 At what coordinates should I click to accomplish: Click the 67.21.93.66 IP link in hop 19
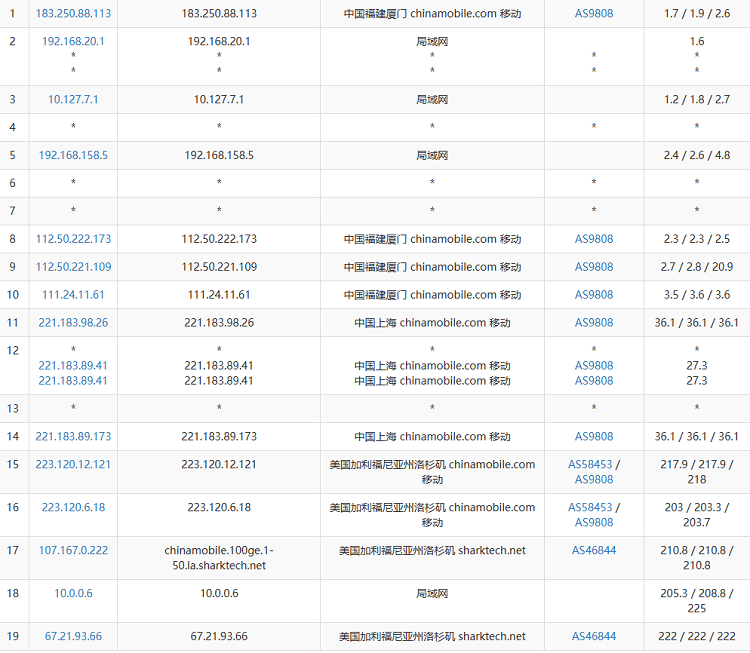[x=73, y=637]
